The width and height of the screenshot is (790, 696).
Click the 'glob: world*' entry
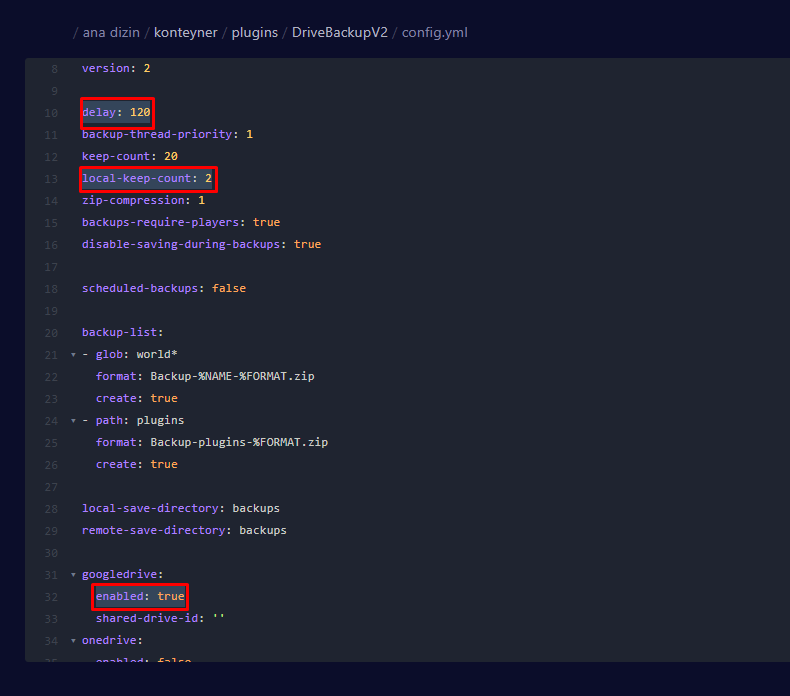[136, 354]
